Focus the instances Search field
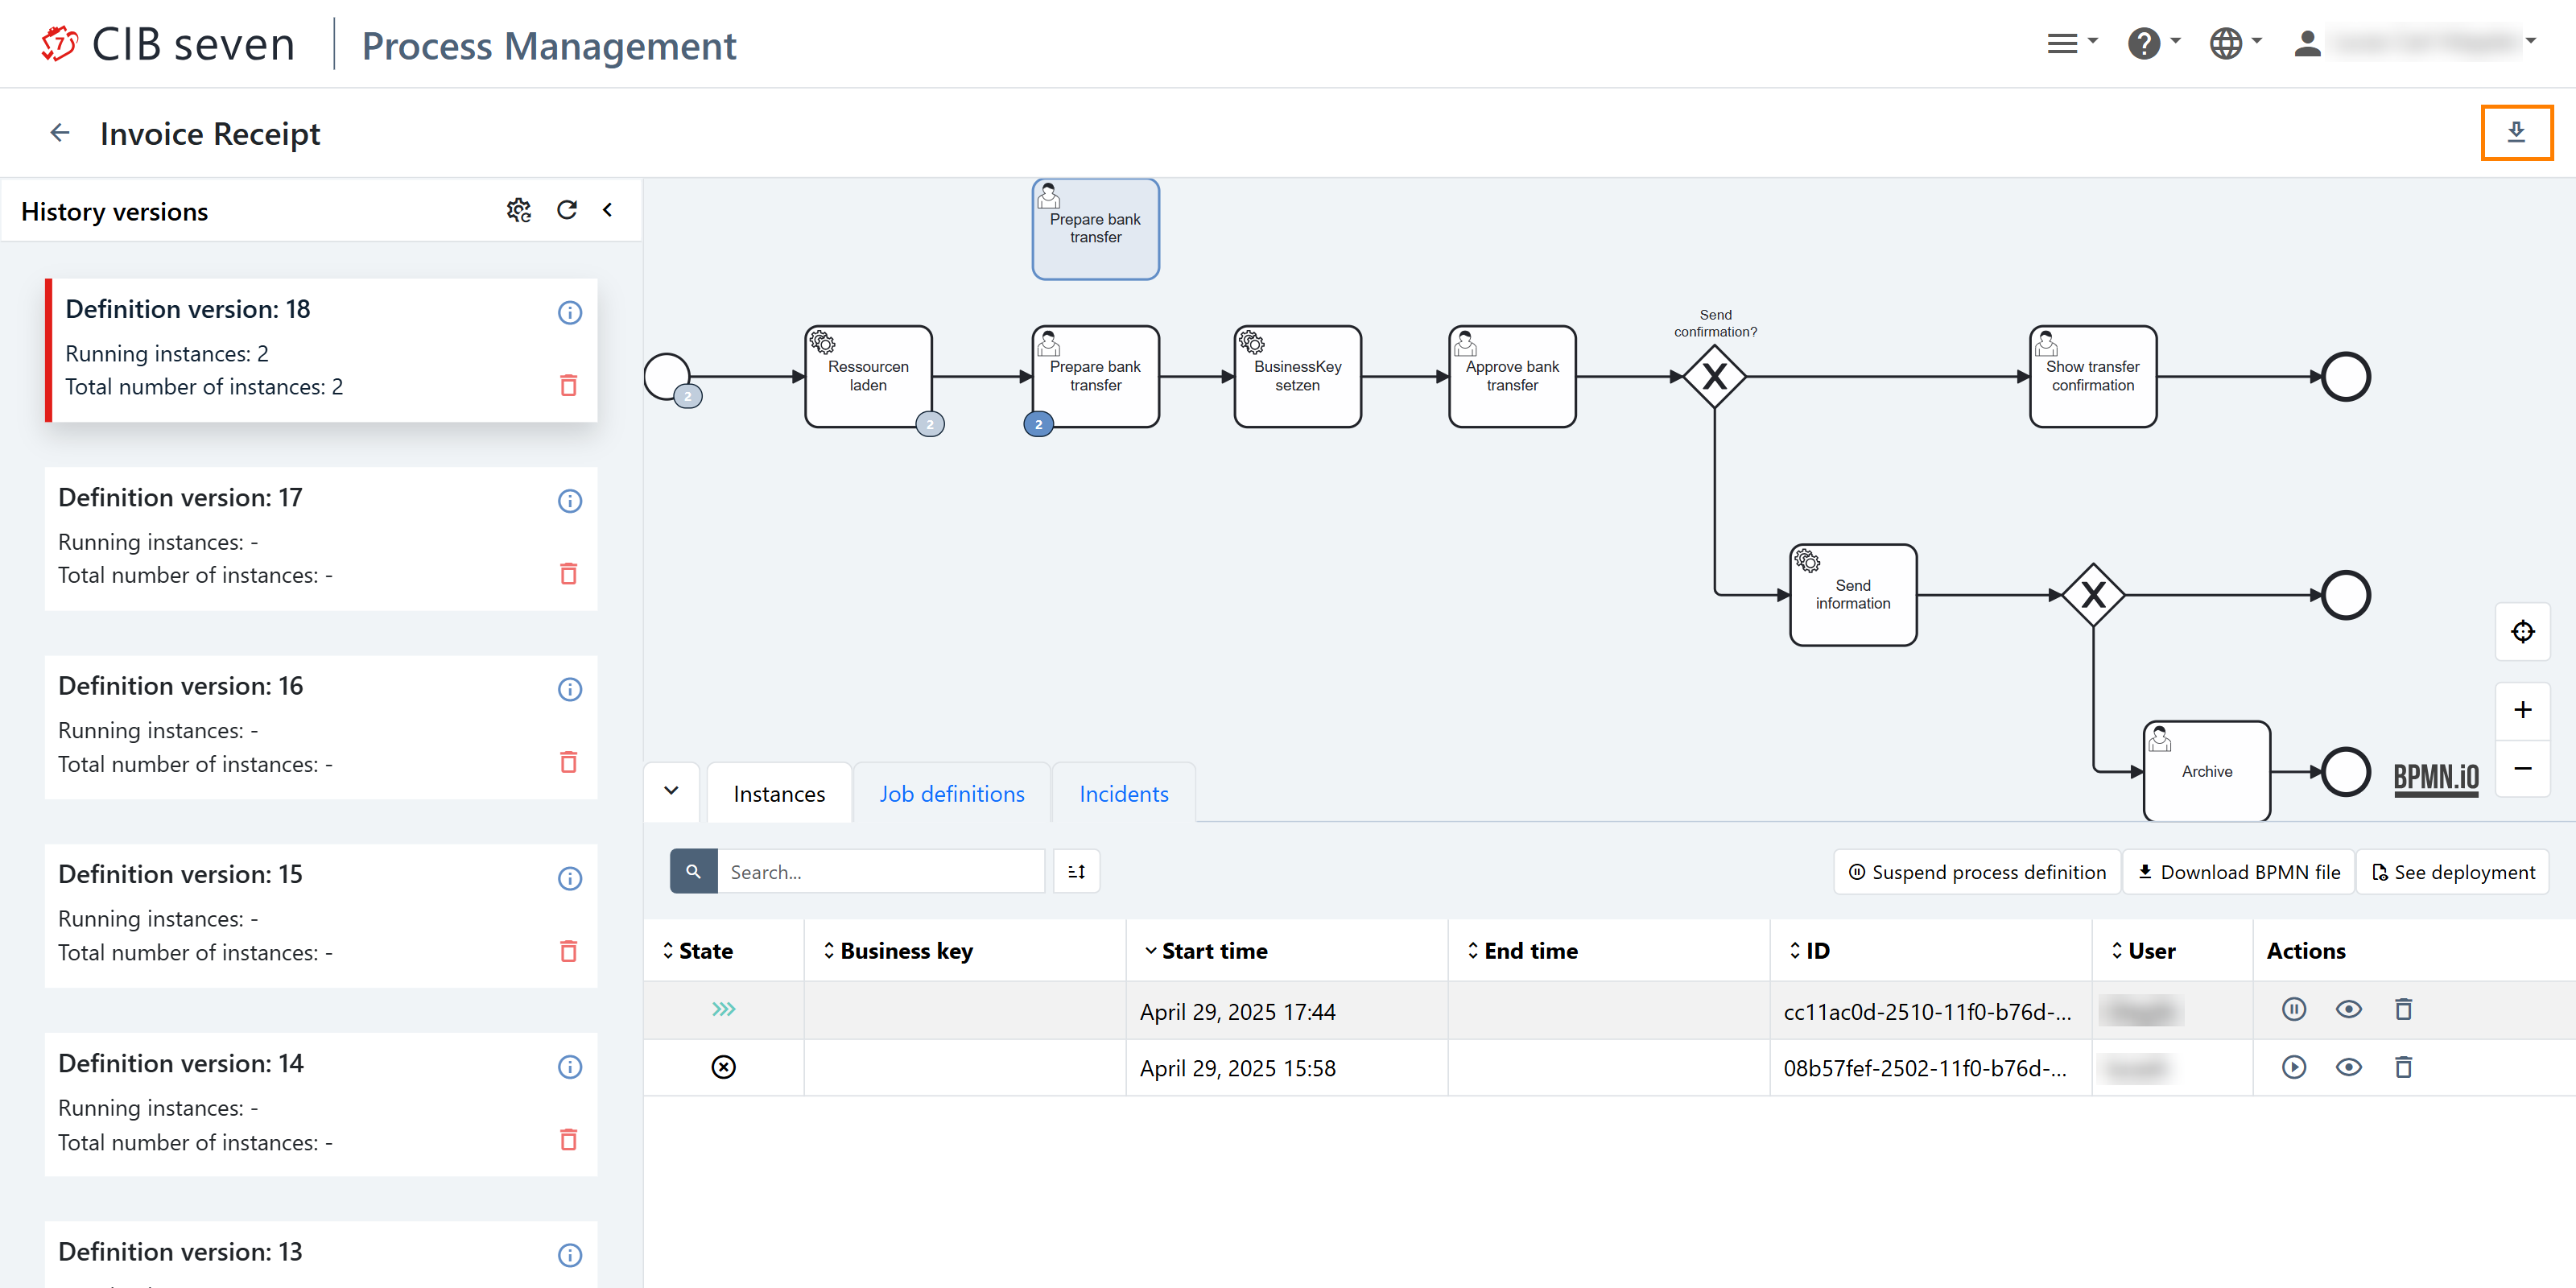 tap(880, 872)
